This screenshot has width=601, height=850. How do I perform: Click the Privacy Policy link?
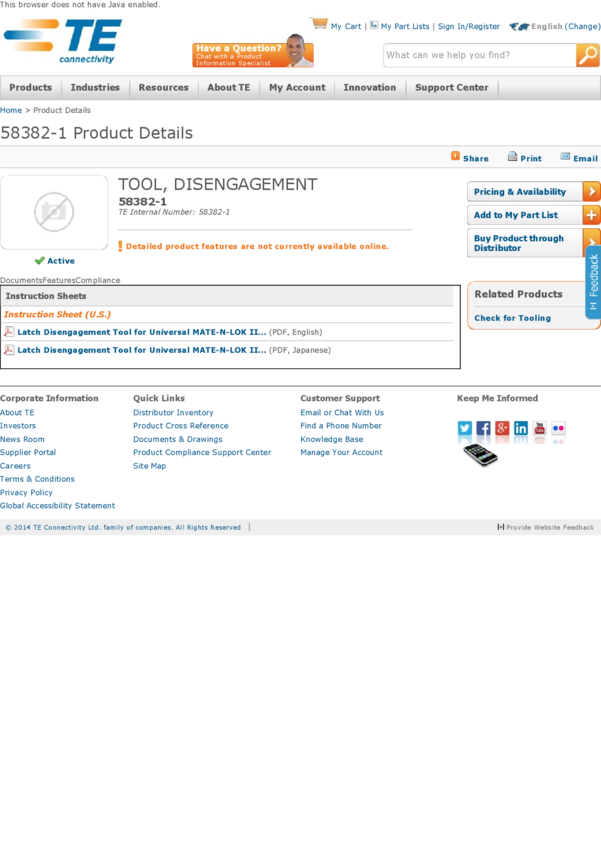pos(26,492)
